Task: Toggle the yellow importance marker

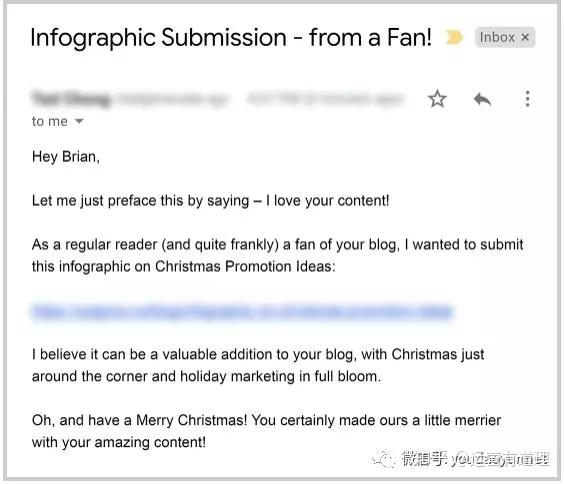Action: coord(454,37)
